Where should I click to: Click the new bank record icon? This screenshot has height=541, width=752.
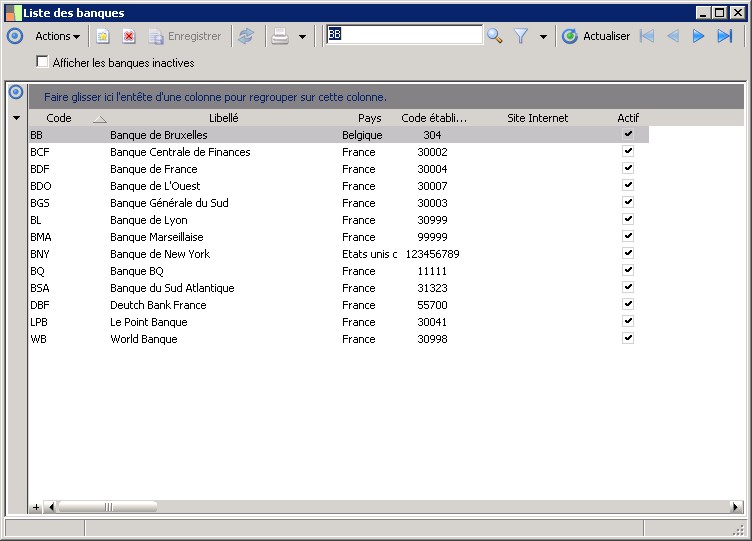103,36
